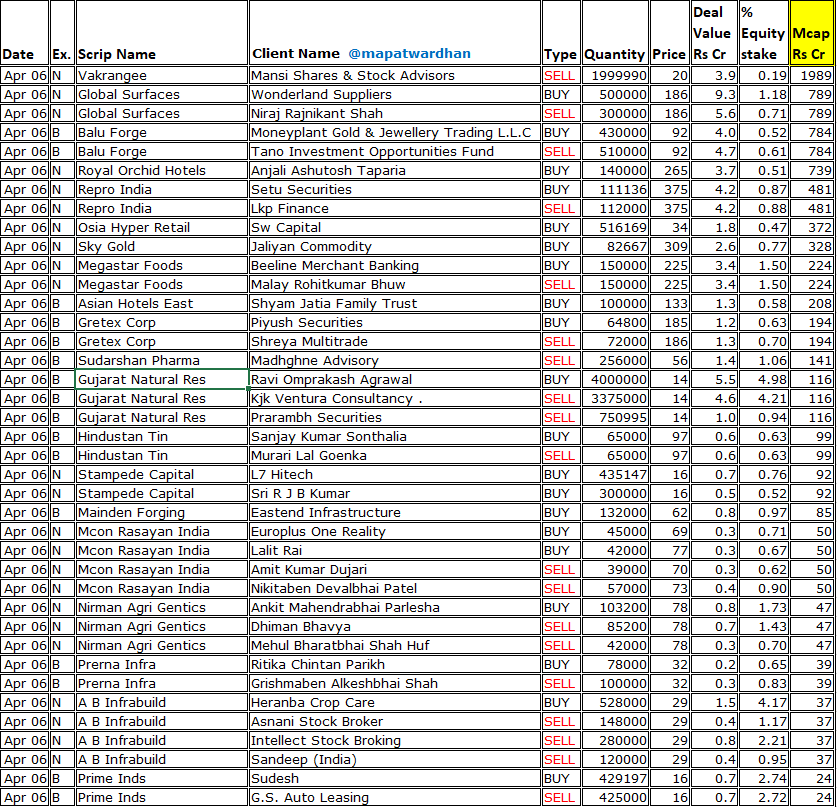Viewport: 837px width, 807px height.
Task: Click Osia Hyper Retail scrip cell
Action: click(x=162, y=227)
